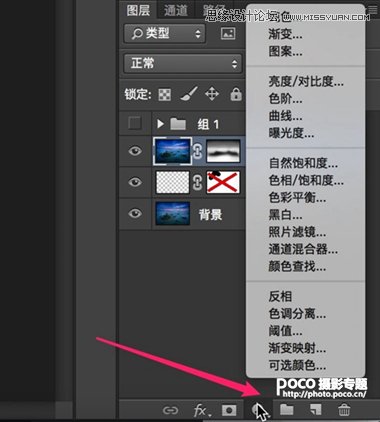
Task: Choose 可选颜色... adjustment
Action: [297, 366]
